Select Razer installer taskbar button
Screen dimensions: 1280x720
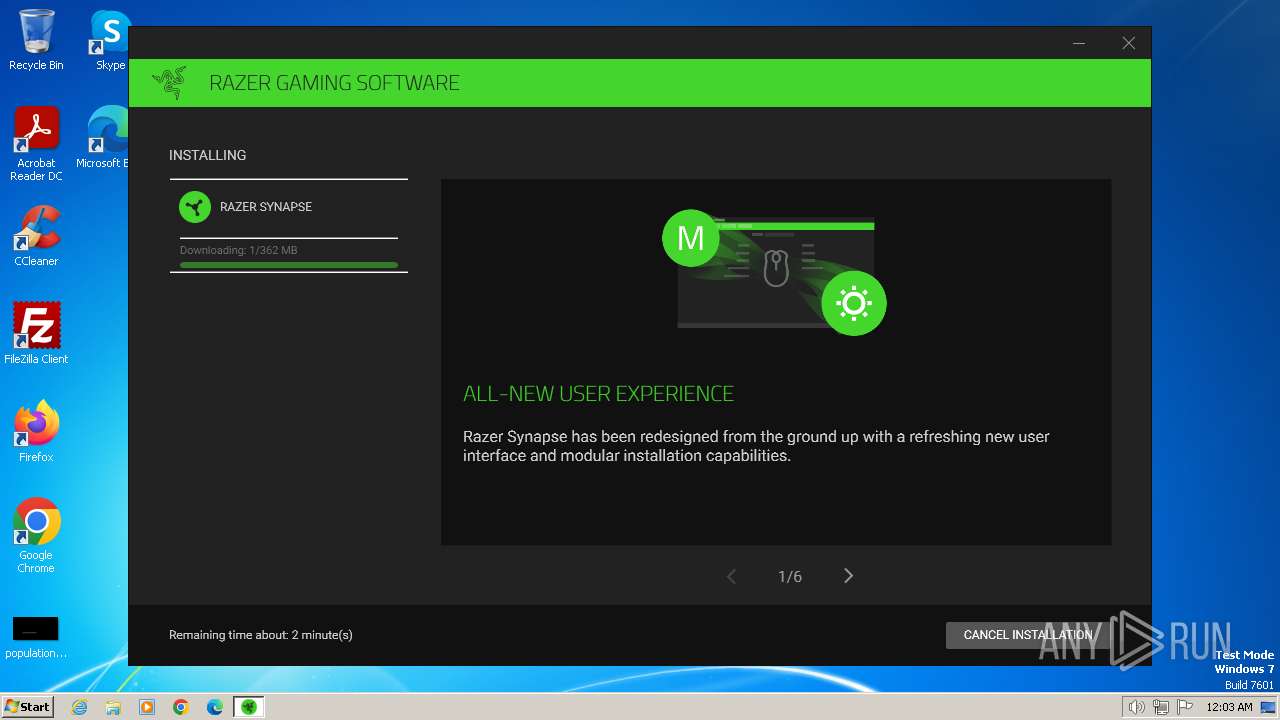tap(248, 707)
